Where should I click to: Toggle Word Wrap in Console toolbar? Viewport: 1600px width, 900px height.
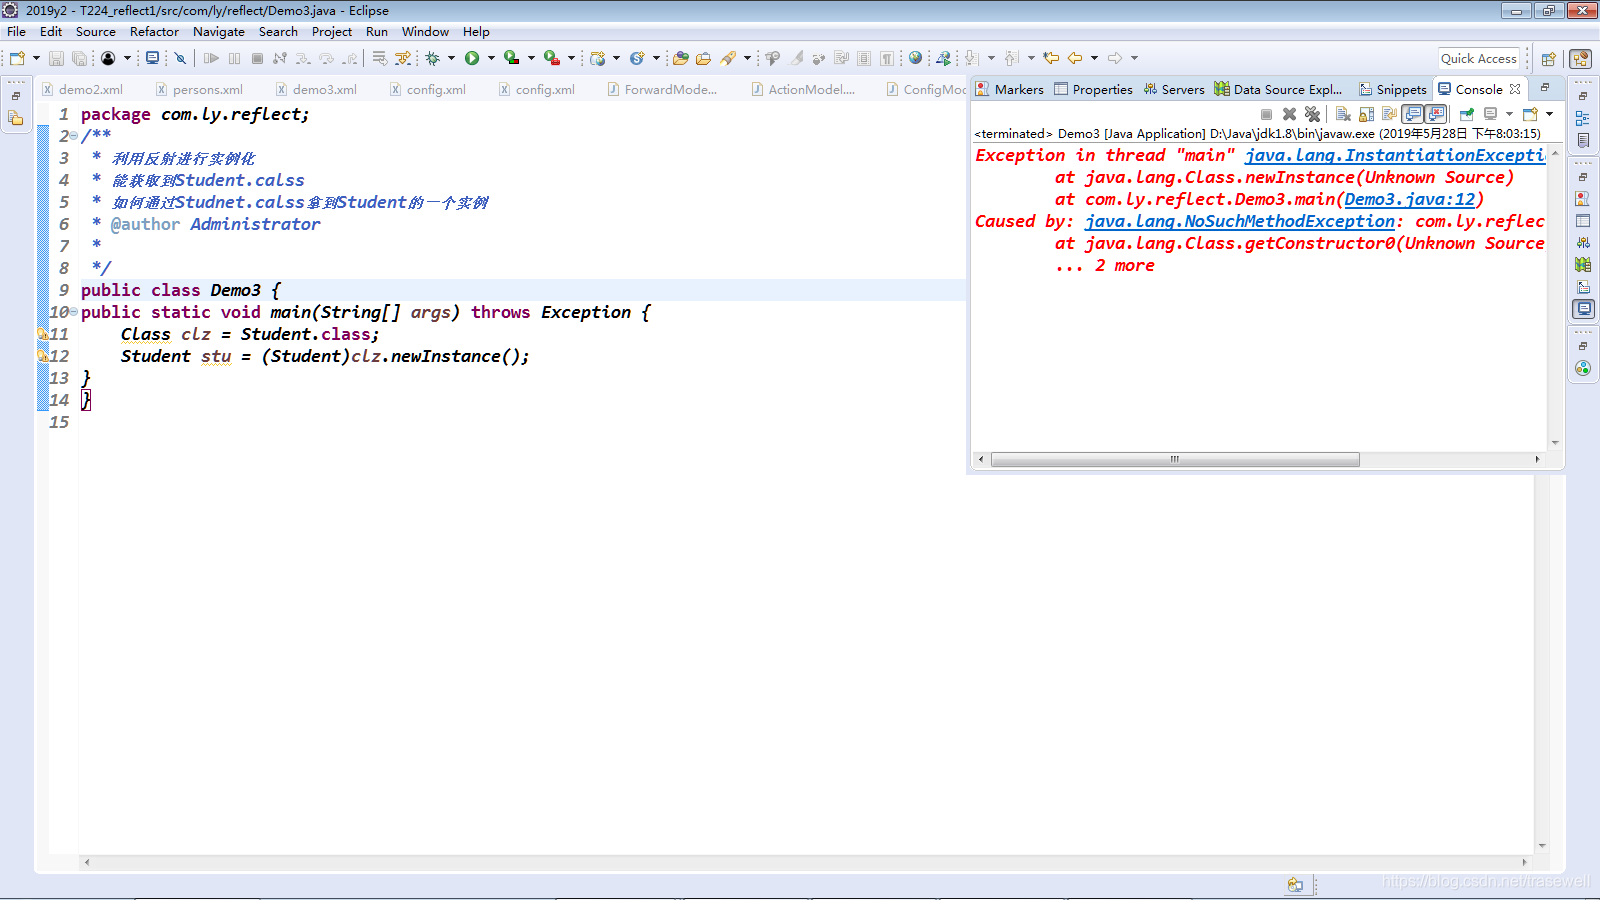point(1389,114)
